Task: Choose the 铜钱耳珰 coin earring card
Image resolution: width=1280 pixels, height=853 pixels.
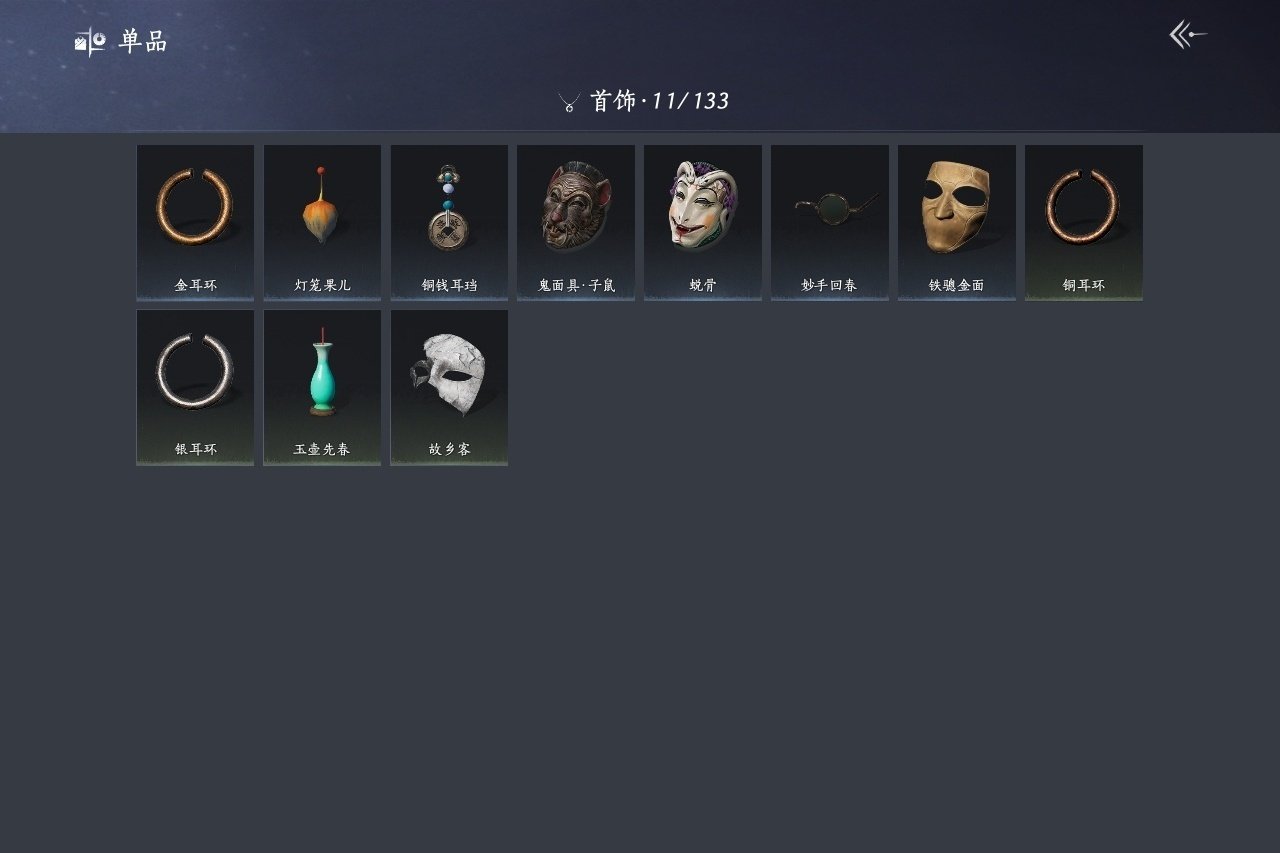Action: [x=449, y=222]
